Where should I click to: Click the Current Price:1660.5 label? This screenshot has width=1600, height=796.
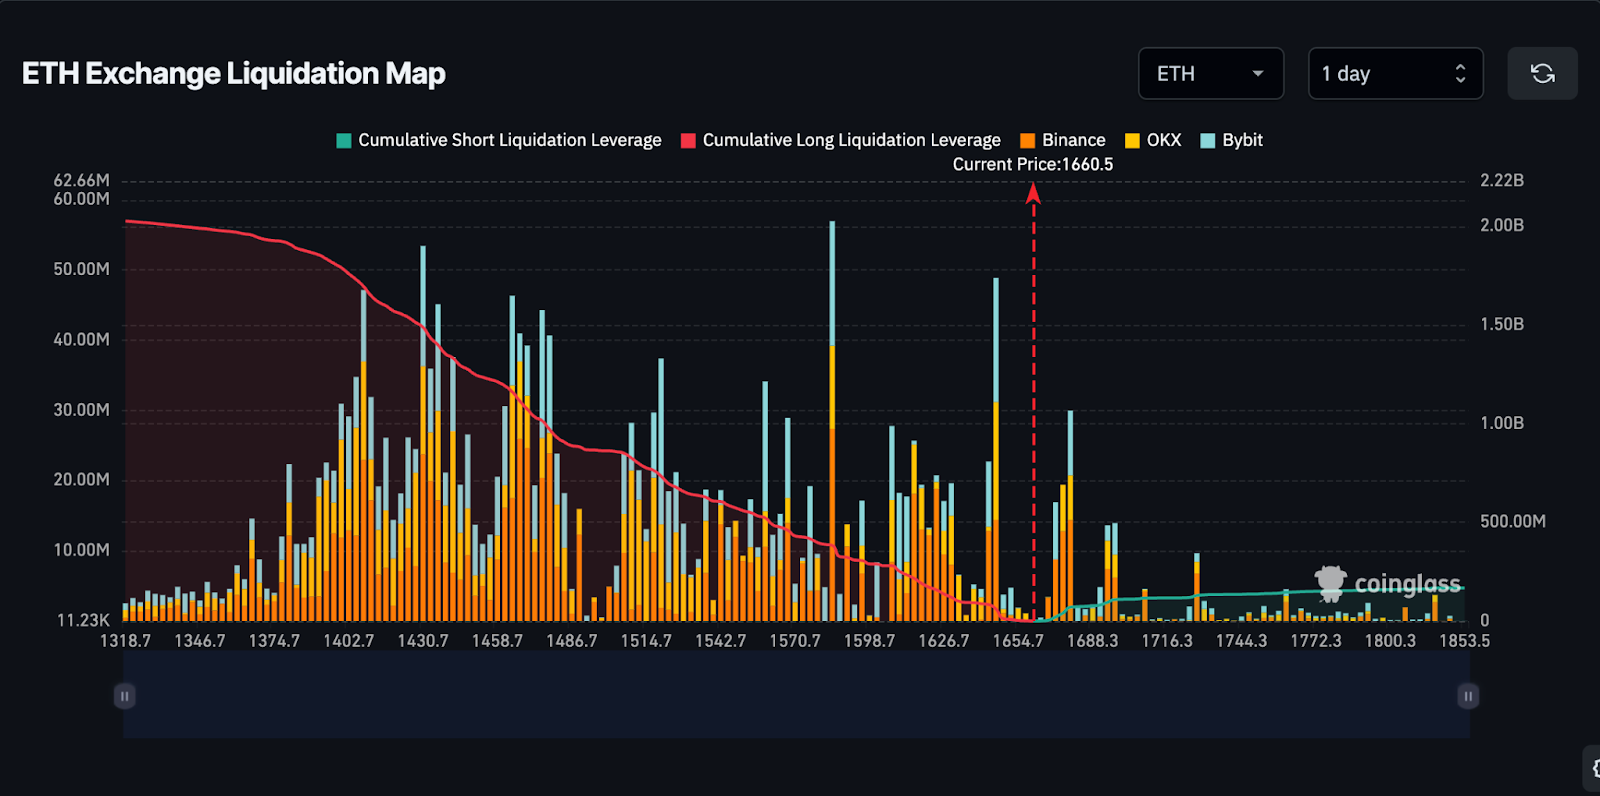click(1033, 164)
